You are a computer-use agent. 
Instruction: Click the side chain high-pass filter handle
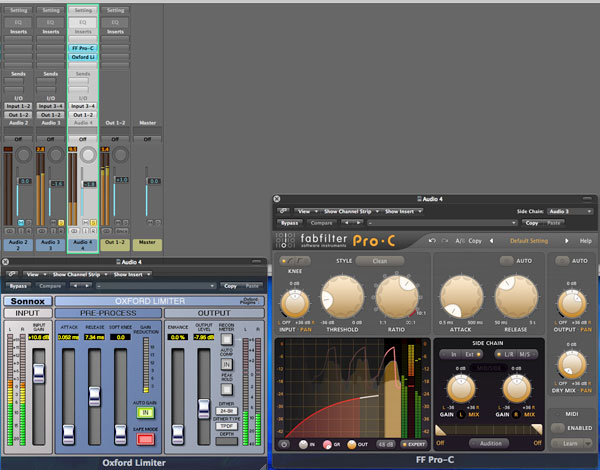pos(441,430)
